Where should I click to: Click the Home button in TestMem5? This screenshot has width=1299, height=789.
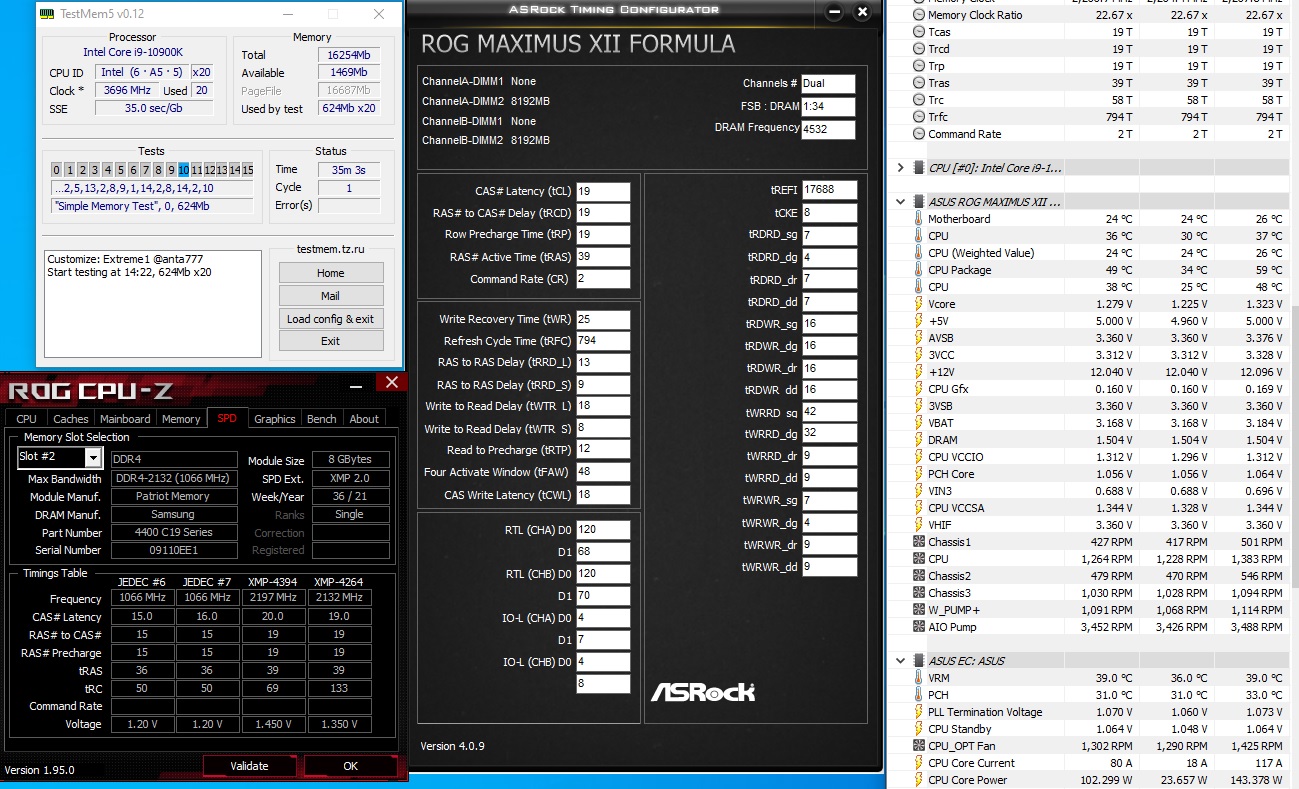pyautogui.click(x=331, y=273)
